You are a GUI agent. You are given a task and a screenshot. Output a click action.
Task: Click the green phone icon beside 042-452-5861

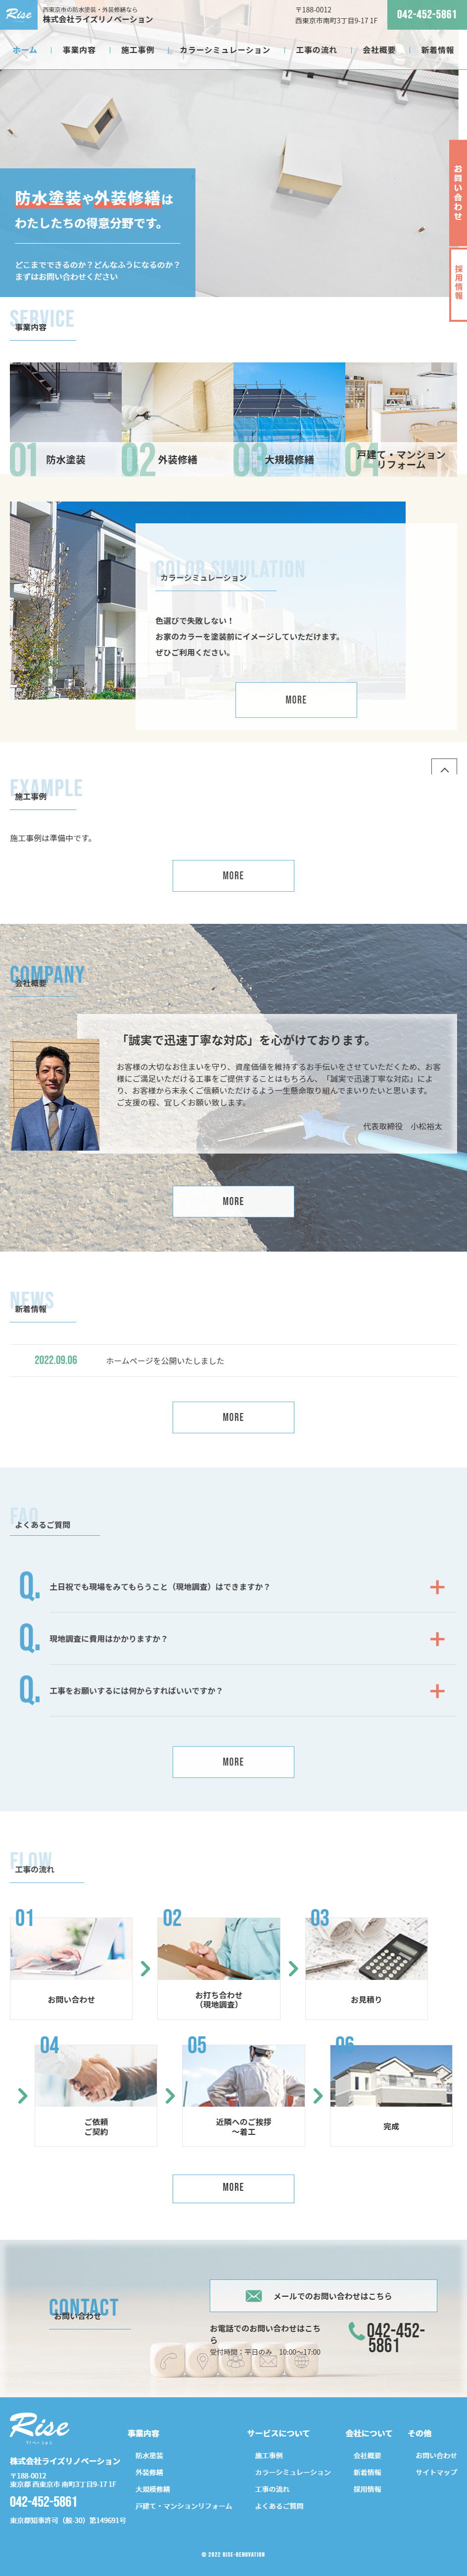[x=356, y=2330]
